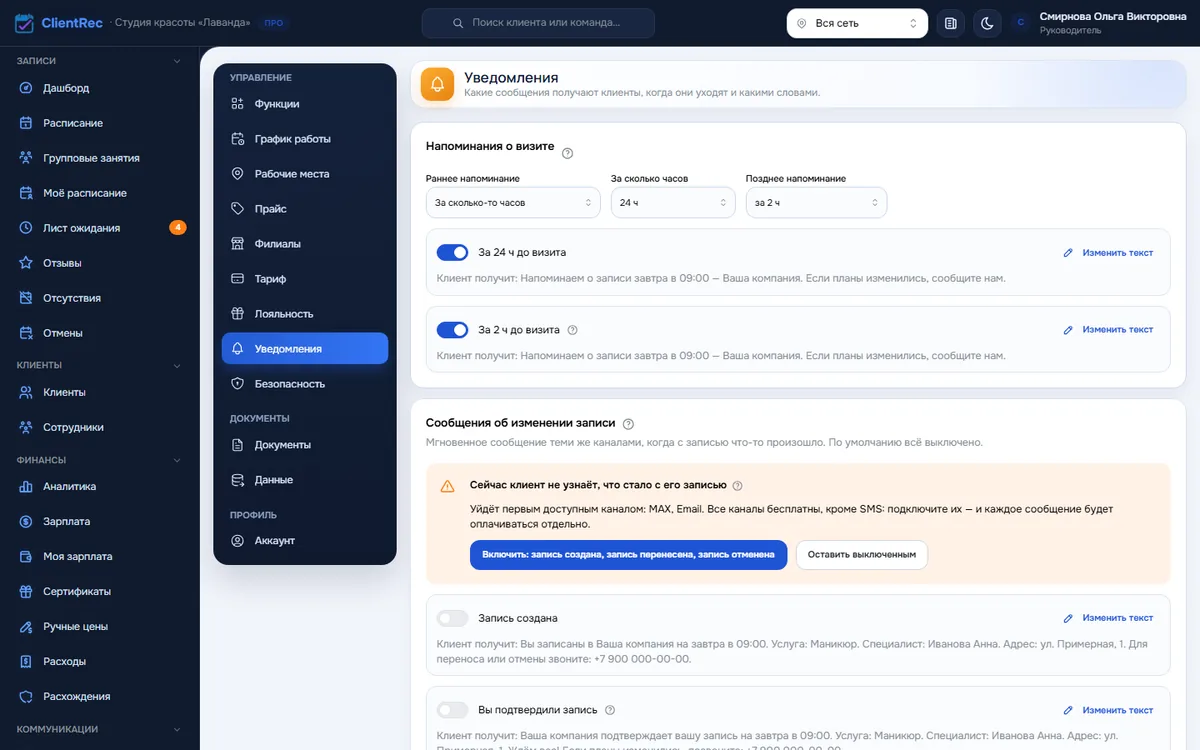Enable the Вы подтвердили запись notification

[453, 710]
